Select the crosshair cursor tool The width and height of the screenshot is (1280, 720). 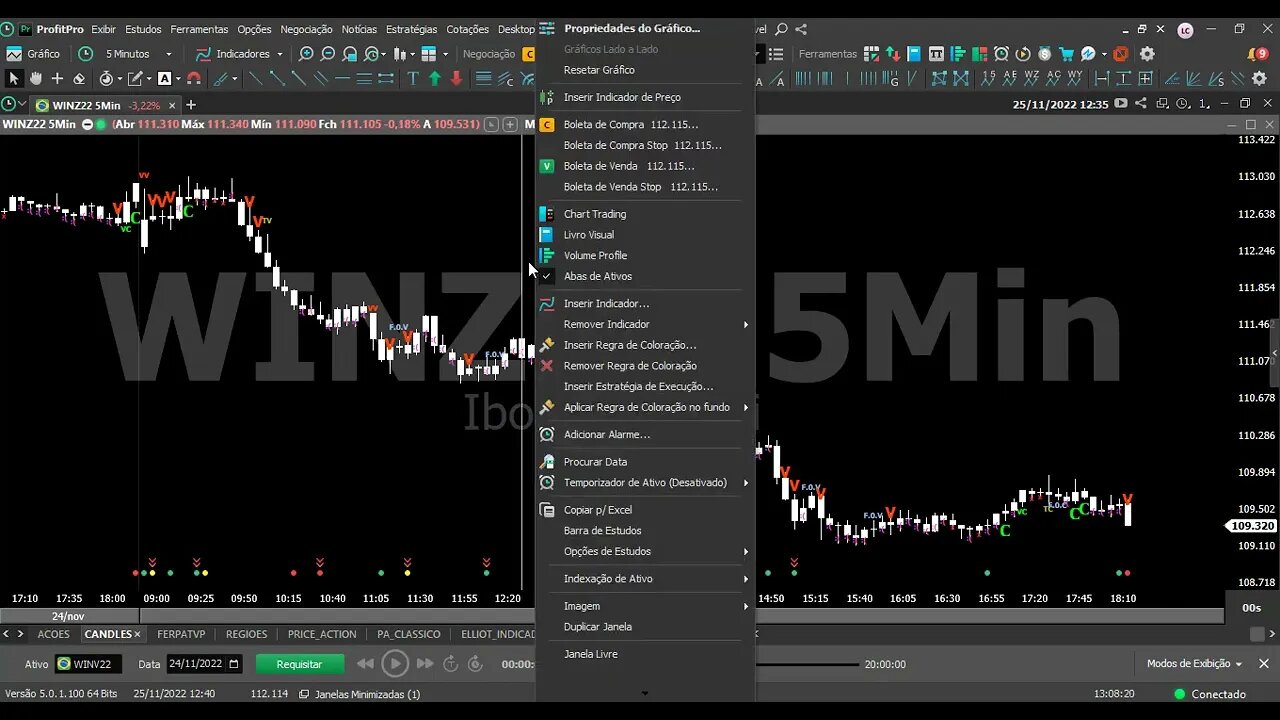tap(57, 78)
